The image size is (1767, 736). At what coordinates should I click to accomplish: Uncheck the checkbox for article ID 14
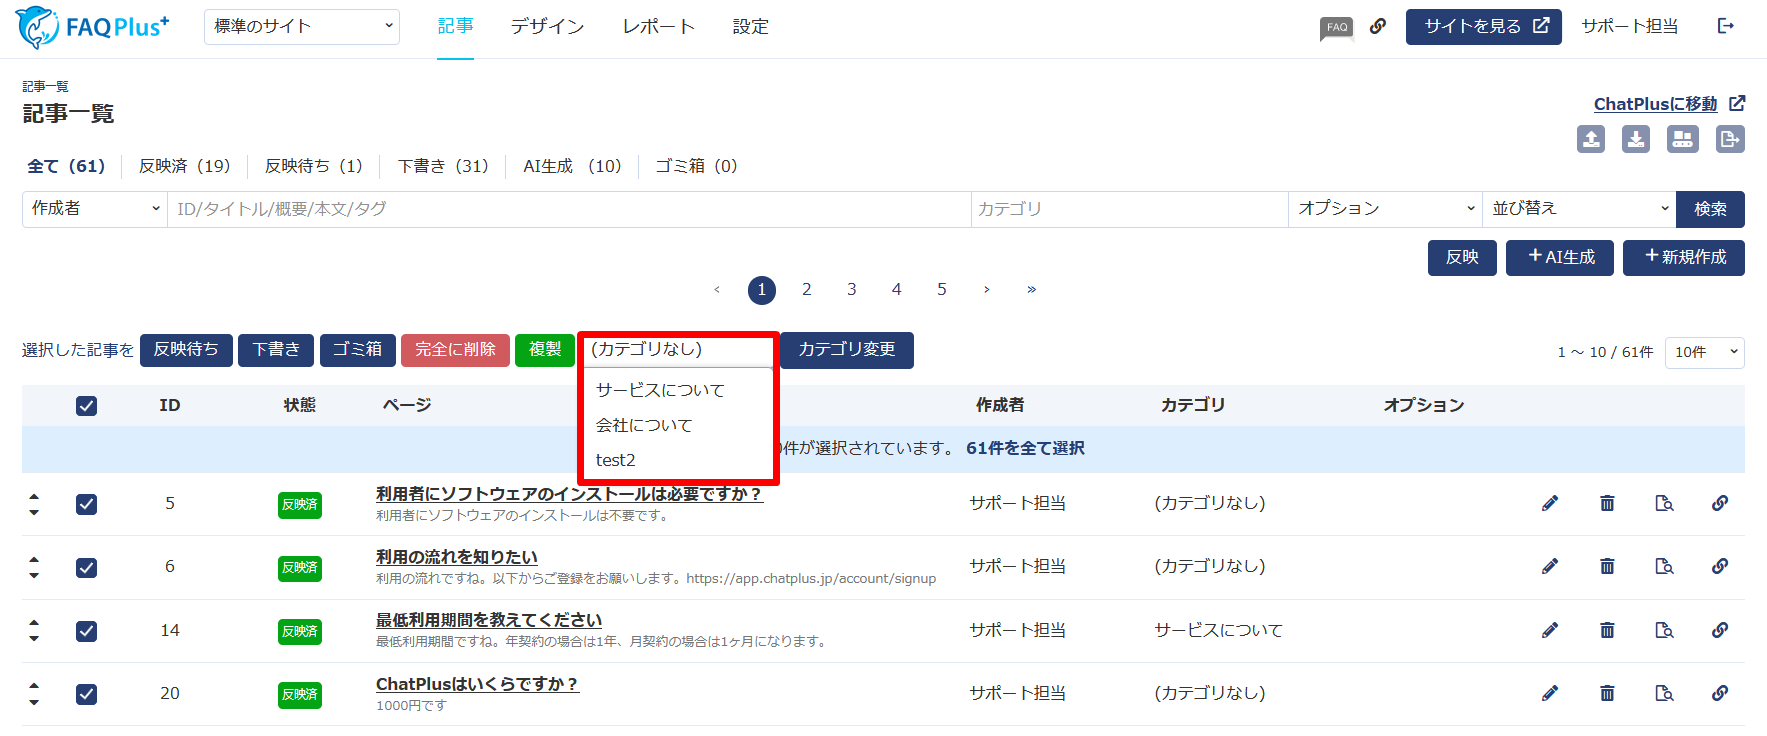(87, 631)
